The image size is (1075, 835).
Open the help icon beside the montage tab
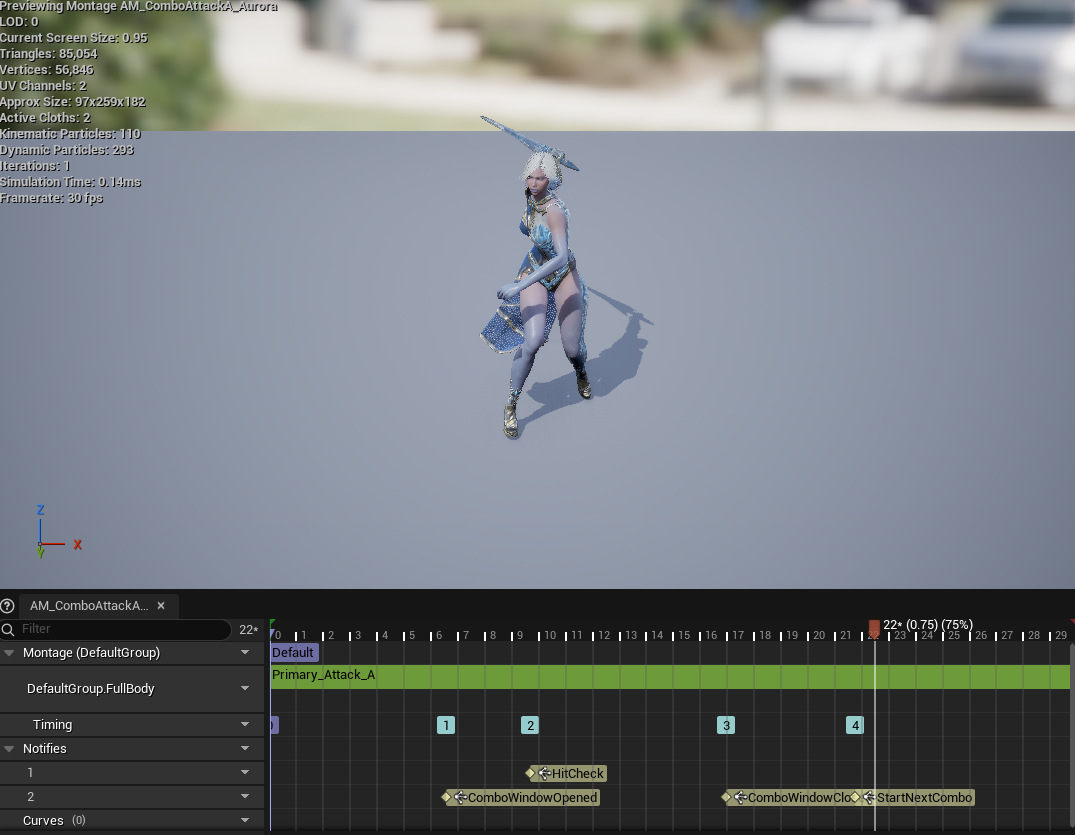pos(8,606)
